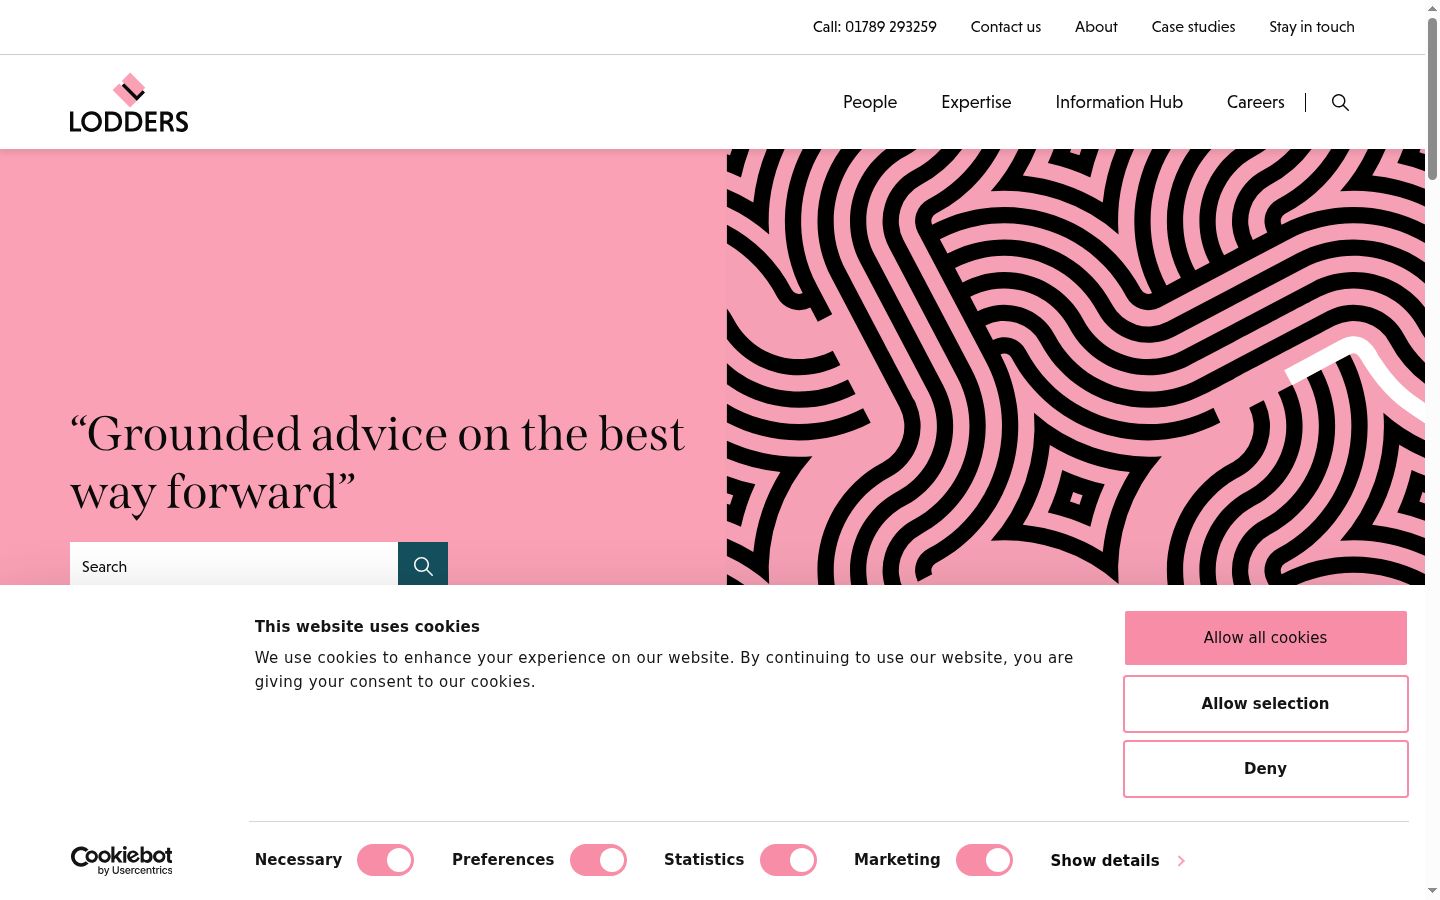Click "This website uses cookies" heading

[367, 627]
